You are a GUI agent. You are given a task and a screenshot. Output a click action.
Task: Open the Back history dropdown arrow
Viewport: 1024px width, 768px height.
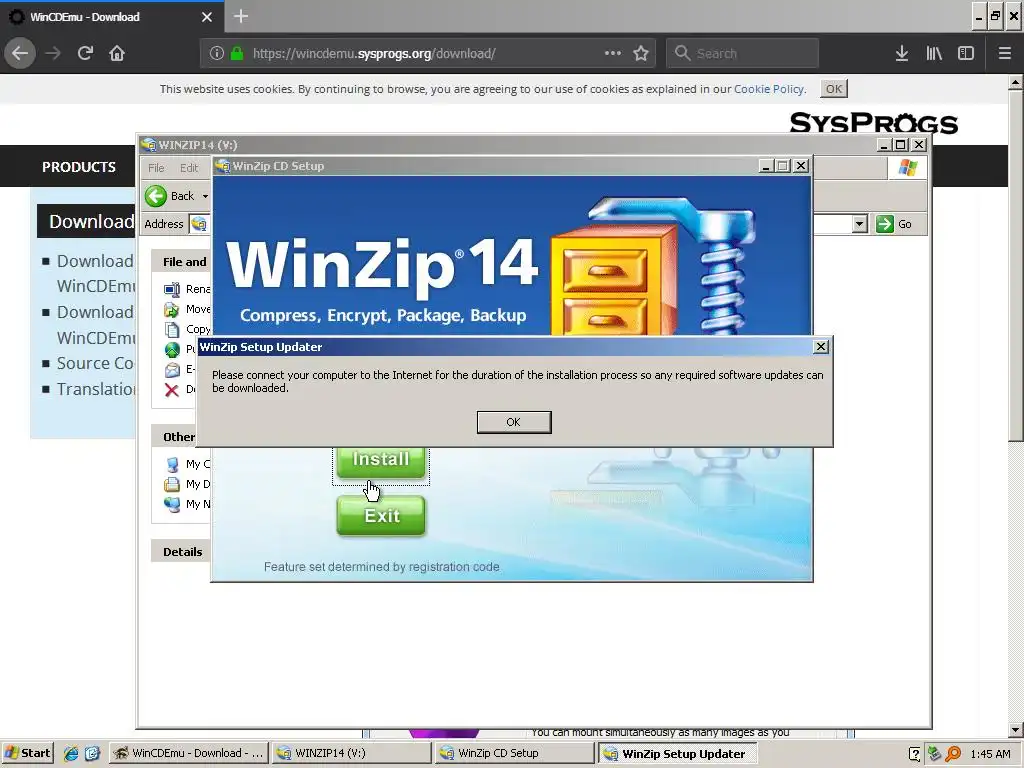(205, 196)
